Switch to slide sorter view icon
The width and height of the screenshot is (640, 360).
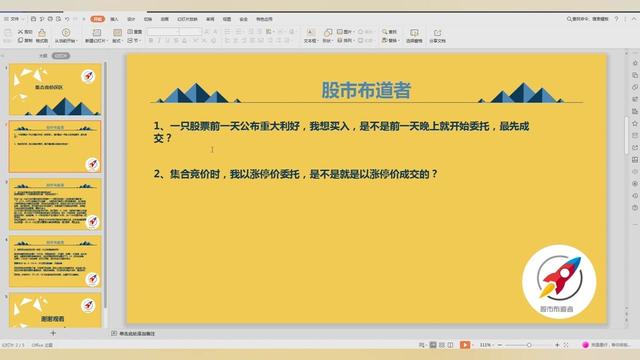click(442, 345)
